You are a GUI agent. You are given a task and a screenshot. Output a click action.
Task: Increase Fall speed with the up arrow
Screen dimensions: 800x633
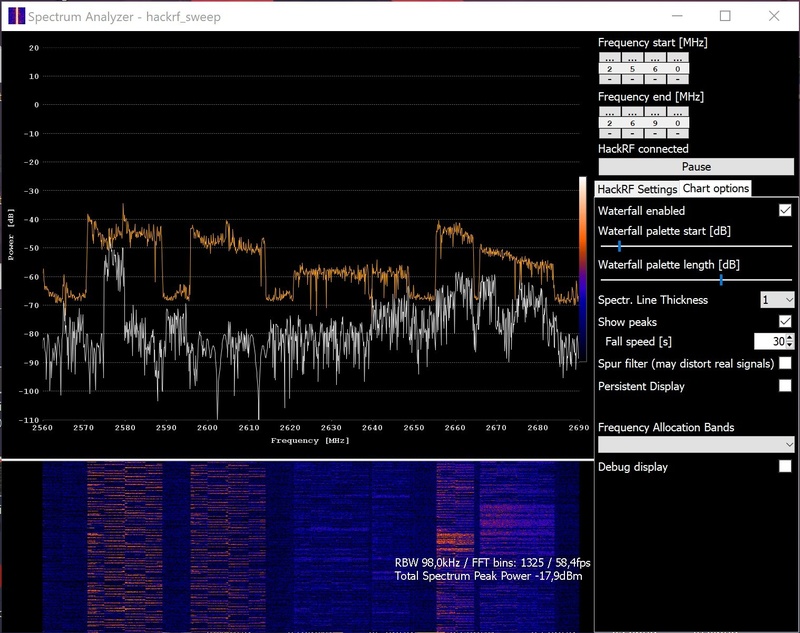[790, 338]
